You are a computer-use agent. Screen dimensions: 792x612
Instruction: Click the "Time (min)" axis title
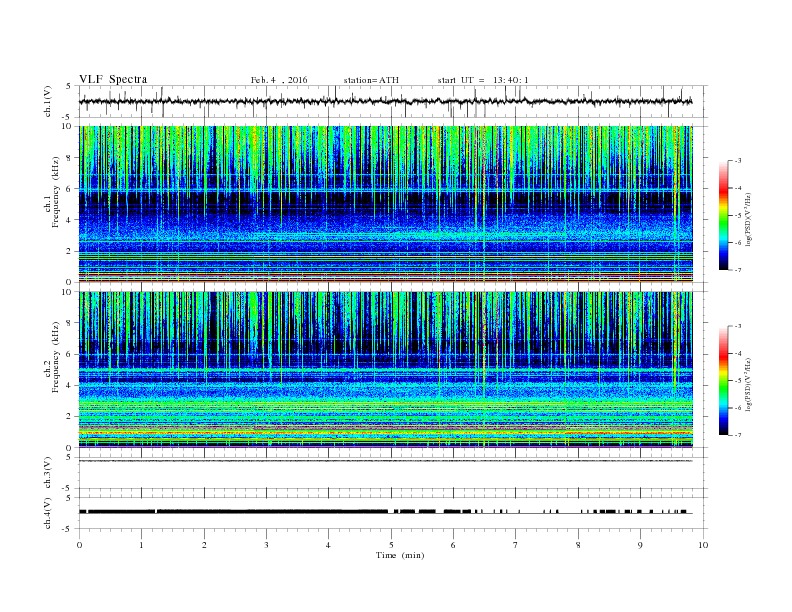coord(400,555)
